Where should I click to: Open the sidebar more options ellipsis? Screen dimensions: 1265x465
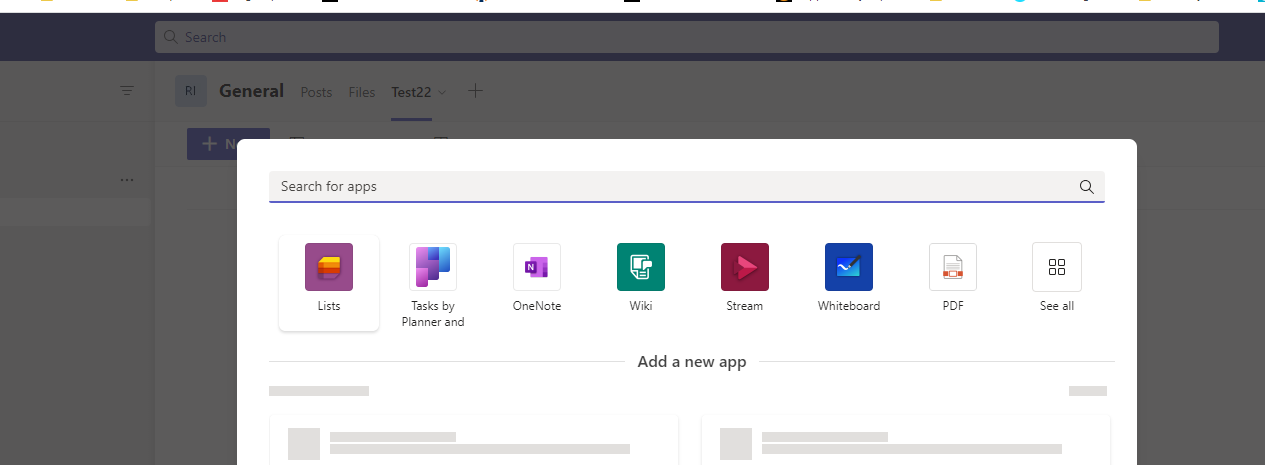[127, 180]
